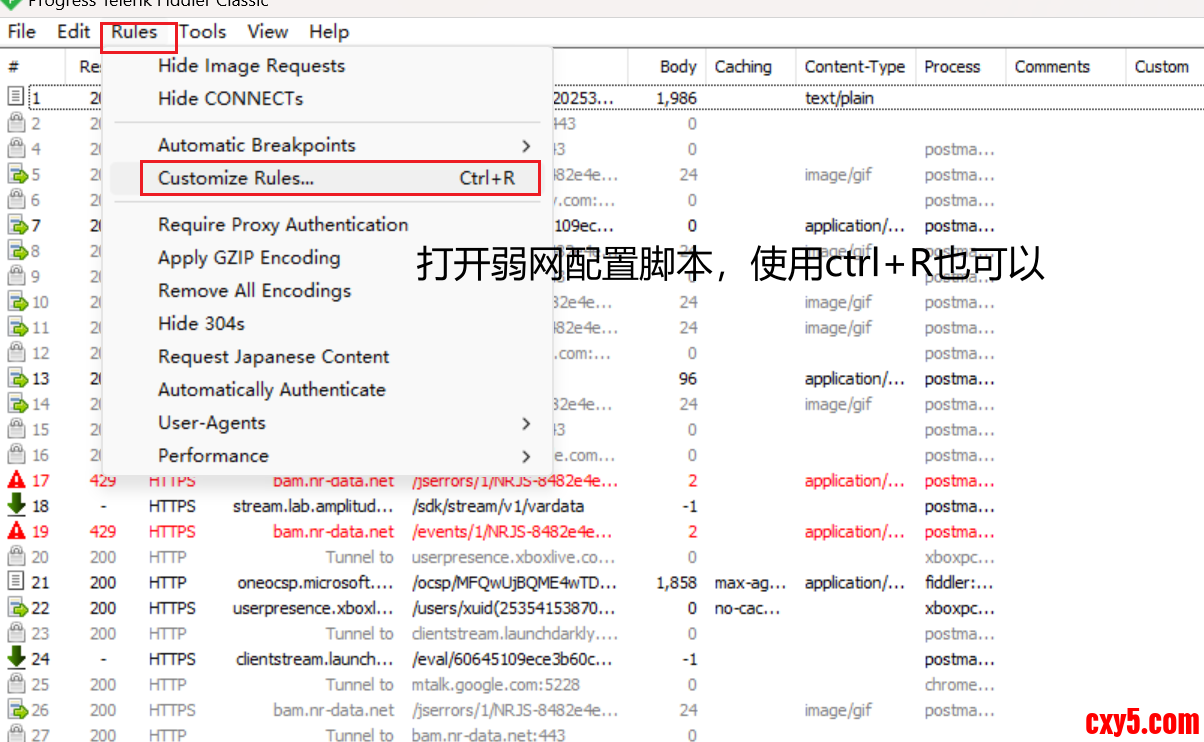The width and height of the screenshot is (1204, 742).
Task: Select session 8 green arrow icon
Action: tap(17, 251)
